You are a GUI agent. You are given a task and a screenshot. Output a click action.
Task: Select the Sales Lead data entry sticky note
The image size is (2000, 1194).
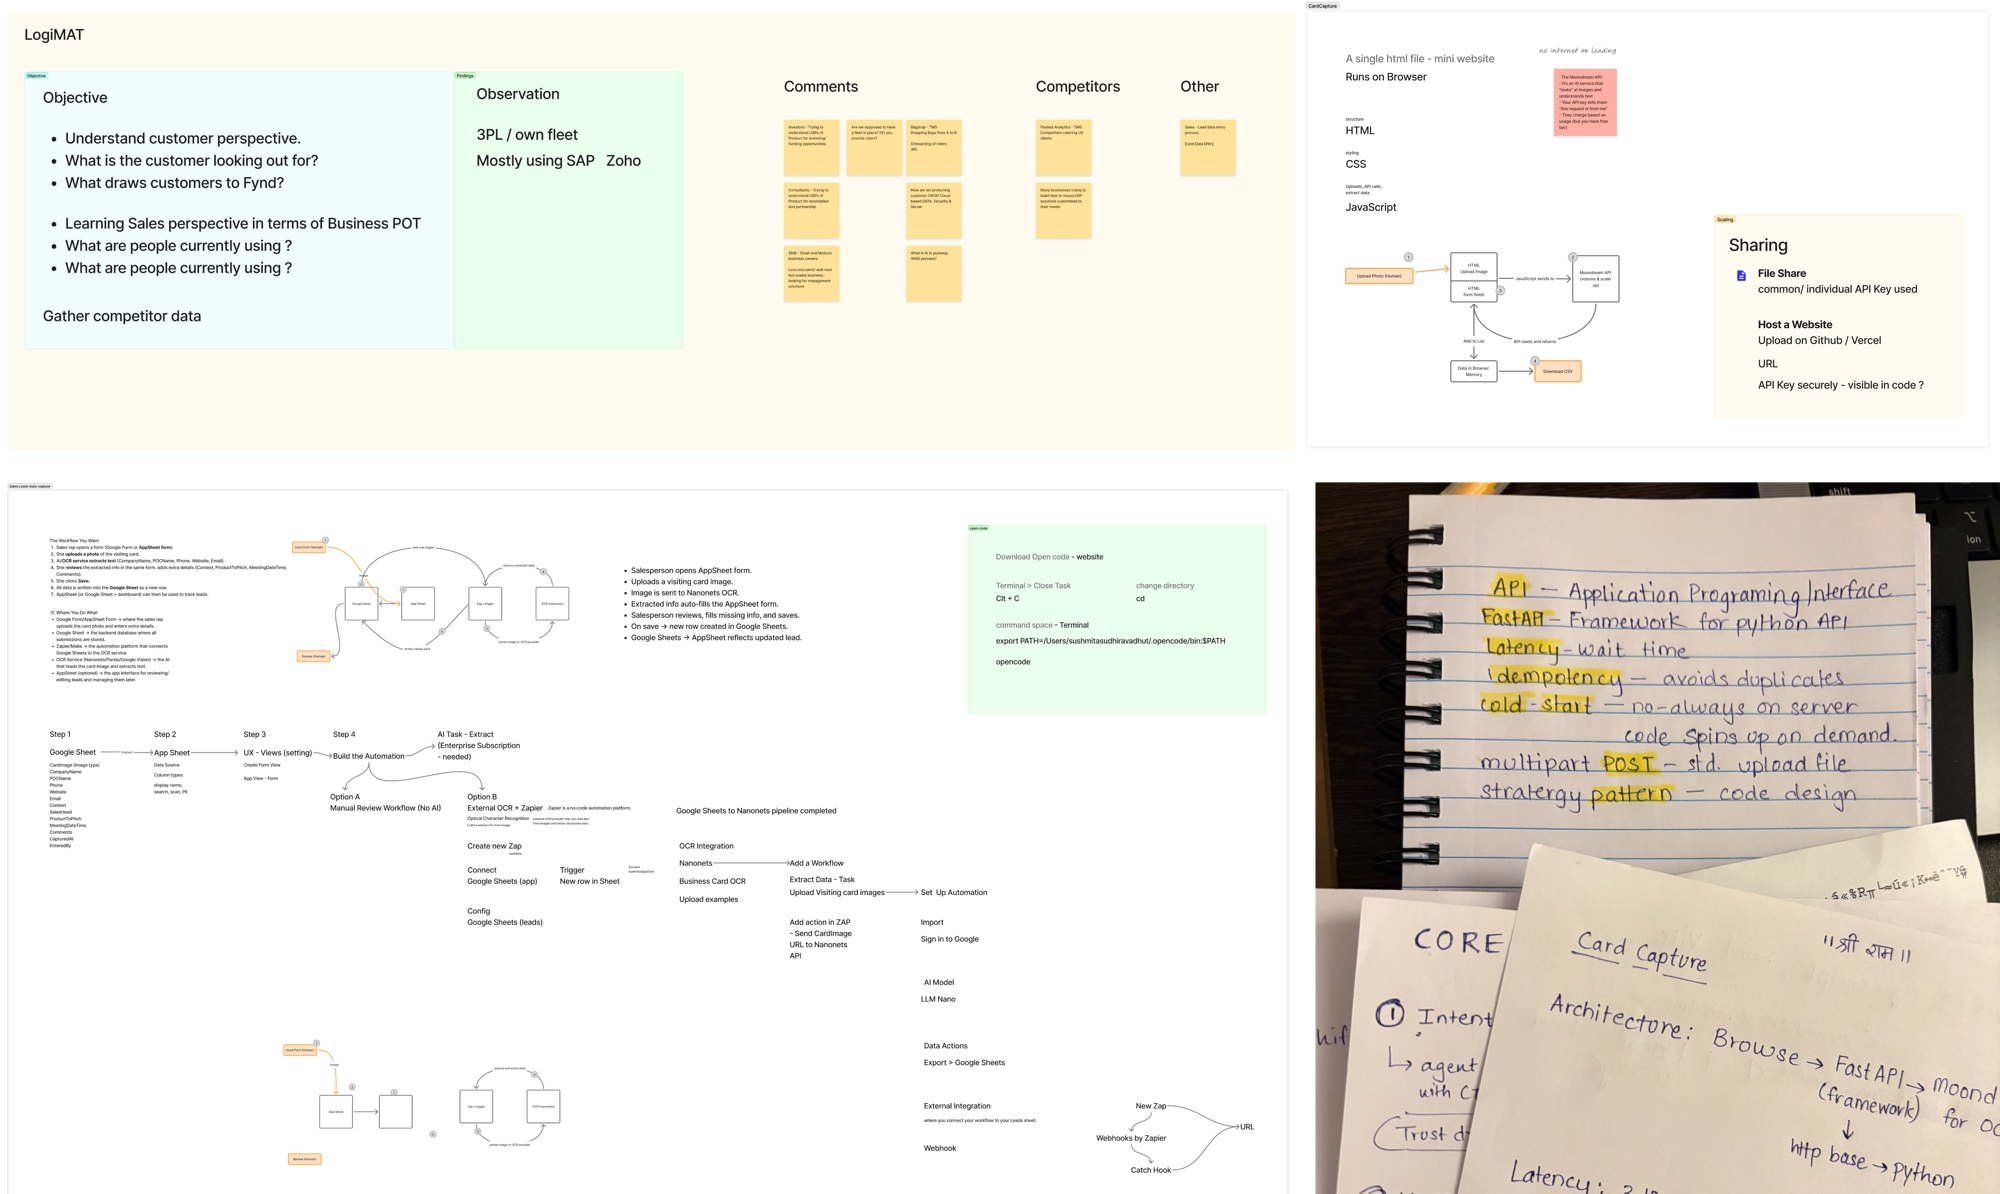[x=1207, y=148]
